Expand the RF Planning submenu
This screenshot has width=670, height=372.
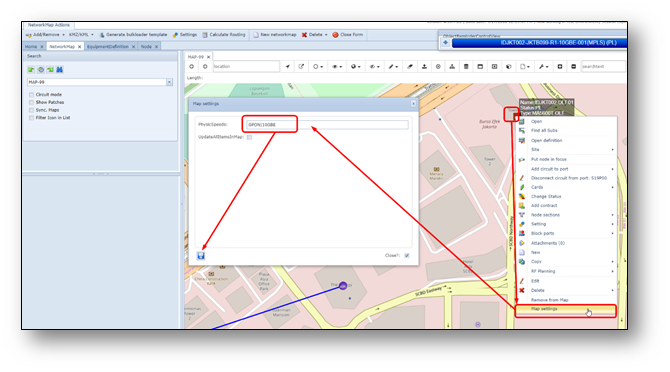tap(566, 271)
